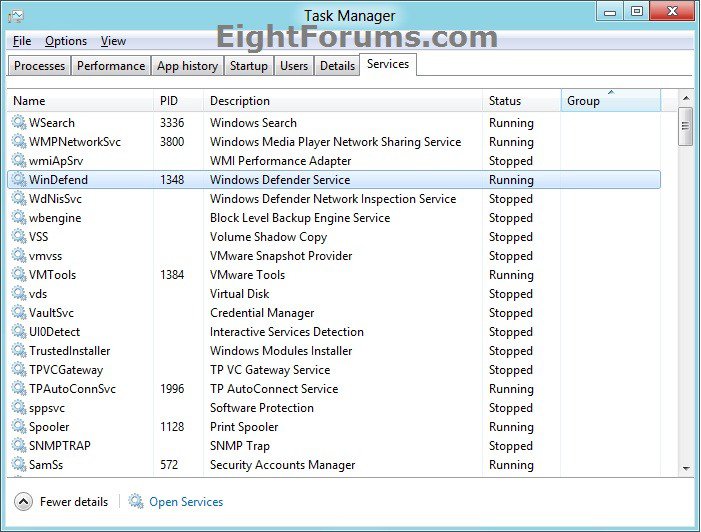701x532 pixels.
Task: Open the File menu
Action: (22, 41)
